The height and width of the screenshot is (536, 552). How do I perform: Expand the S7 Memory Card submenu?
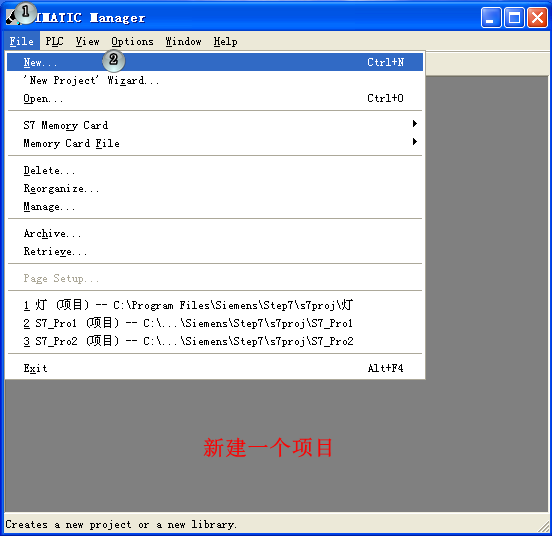click(x=215, y=125)
